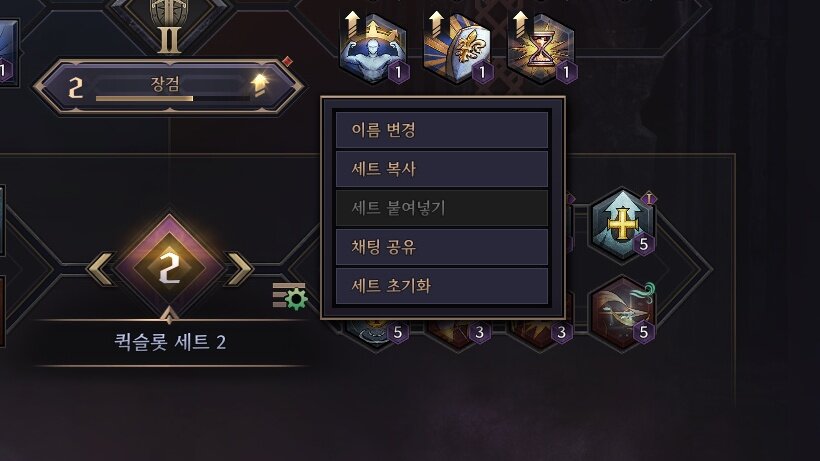Switch to next quick slot set
Image resolution: width=820 pixels, height=461 pixels.
238,269
